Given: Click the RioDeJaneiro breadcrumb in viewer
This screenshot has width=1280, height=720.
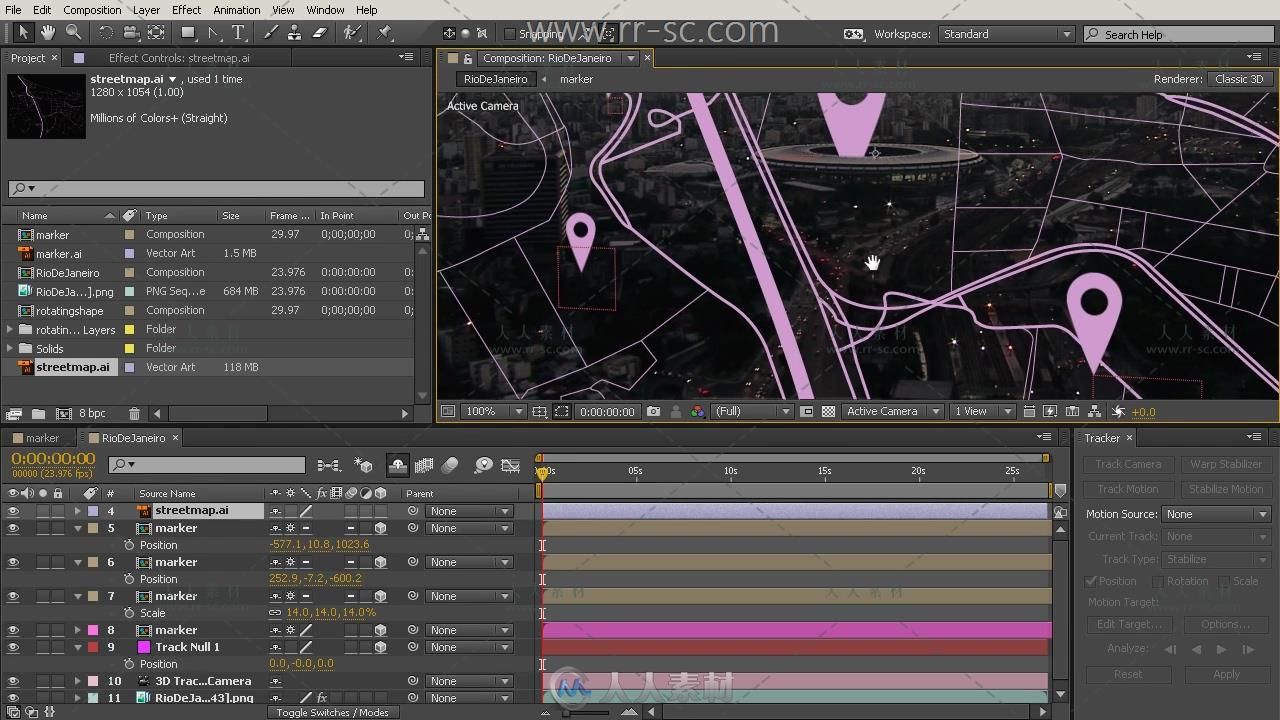Looking at the screenshot, I should tap(495, 79).
